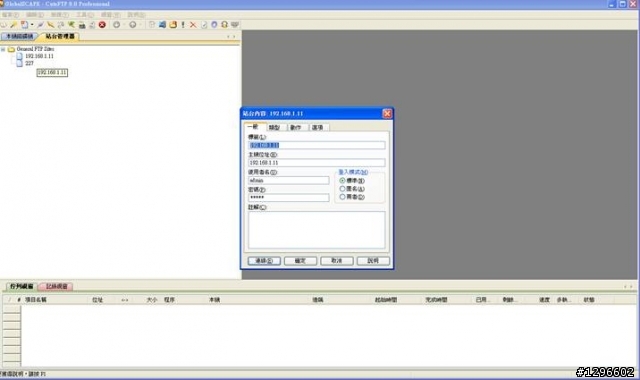Click the site icon beside 227
Viewport: 640px width, 380px height.
(19, 63)
